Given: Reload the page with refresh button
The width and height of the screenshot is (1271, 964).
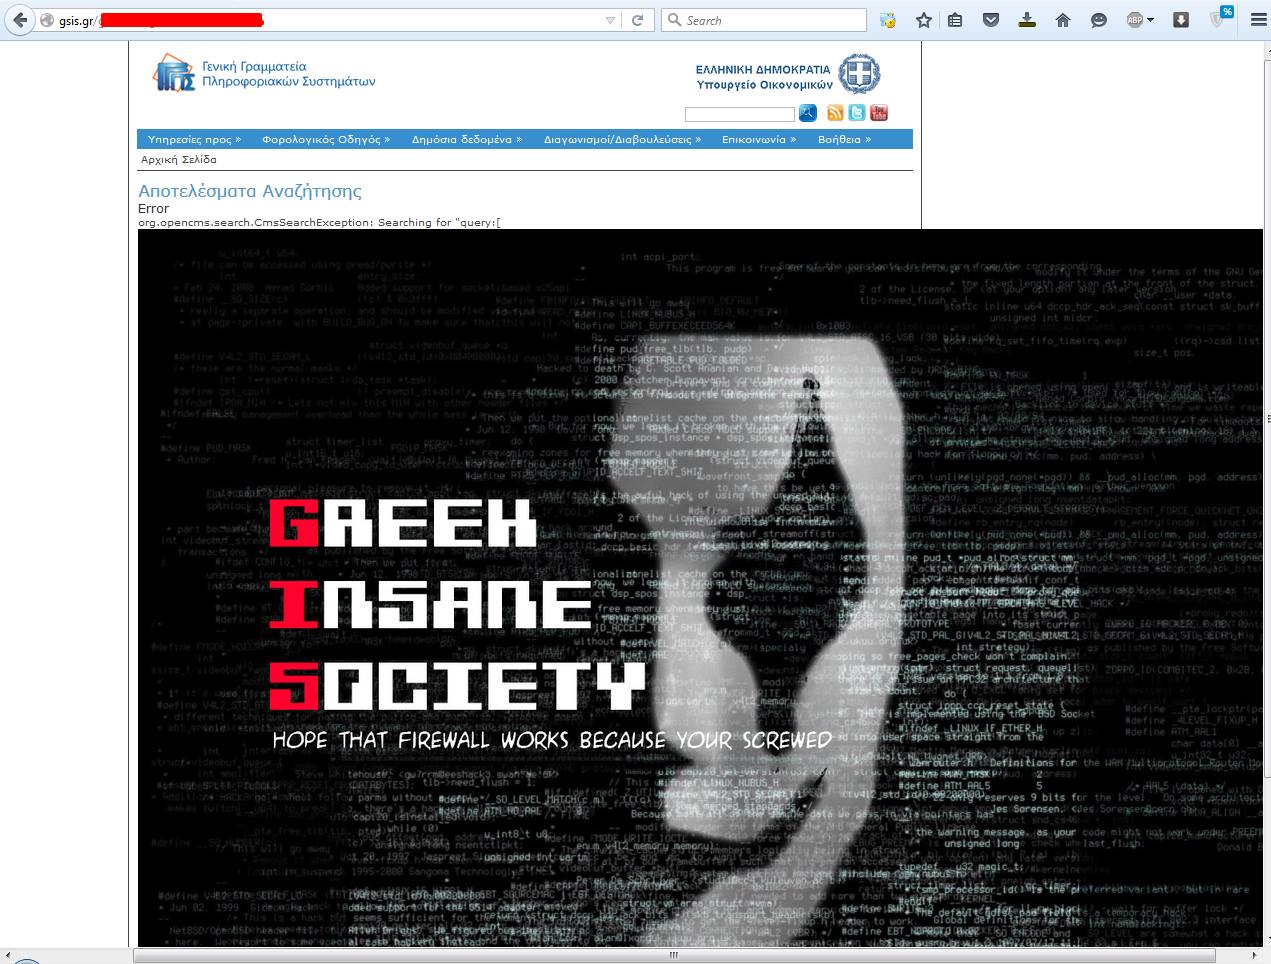Looking at the screenshot, I should coord(637,20).
